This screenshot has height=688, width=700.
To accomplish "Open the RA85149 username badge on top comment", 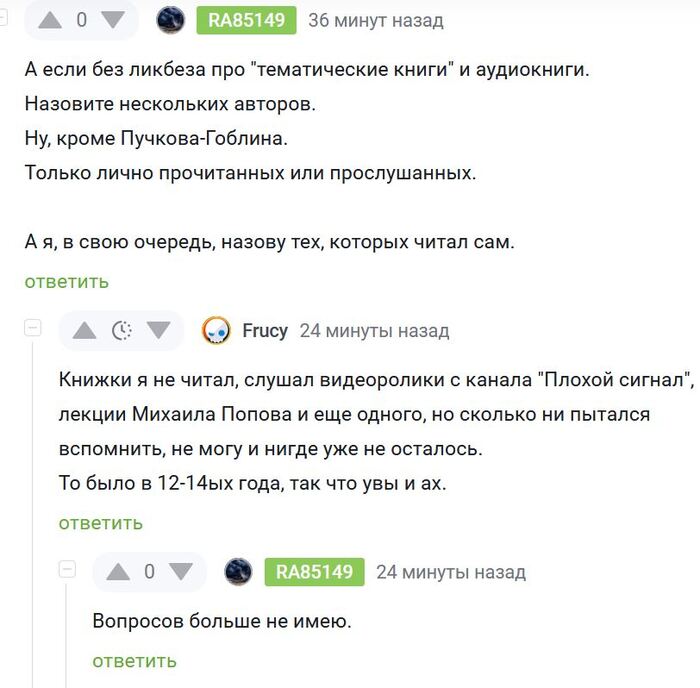I will coord(246,20).
